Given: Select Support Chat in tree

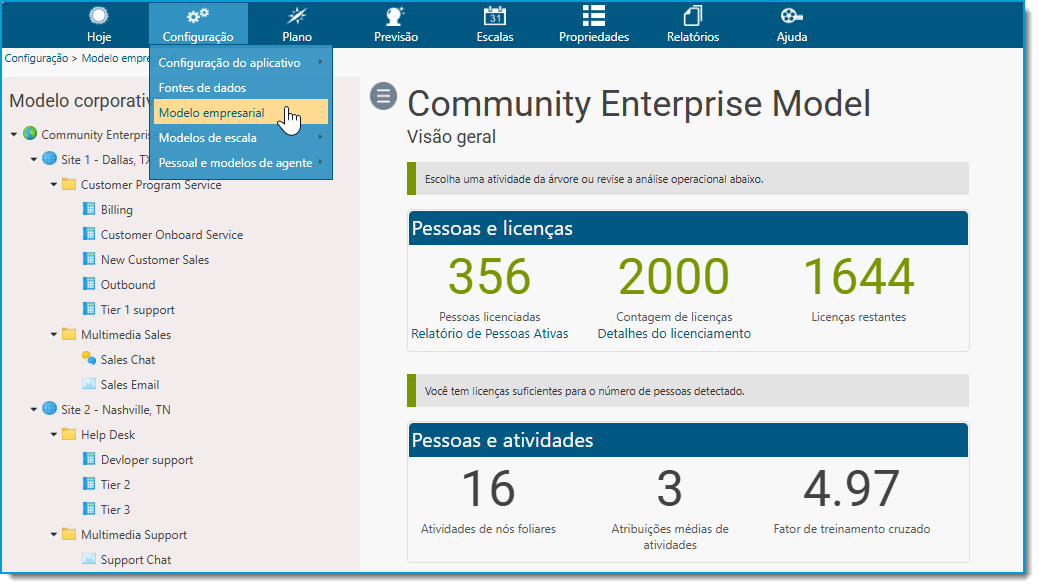Looking at the screenshot, I should click(136, 559).
